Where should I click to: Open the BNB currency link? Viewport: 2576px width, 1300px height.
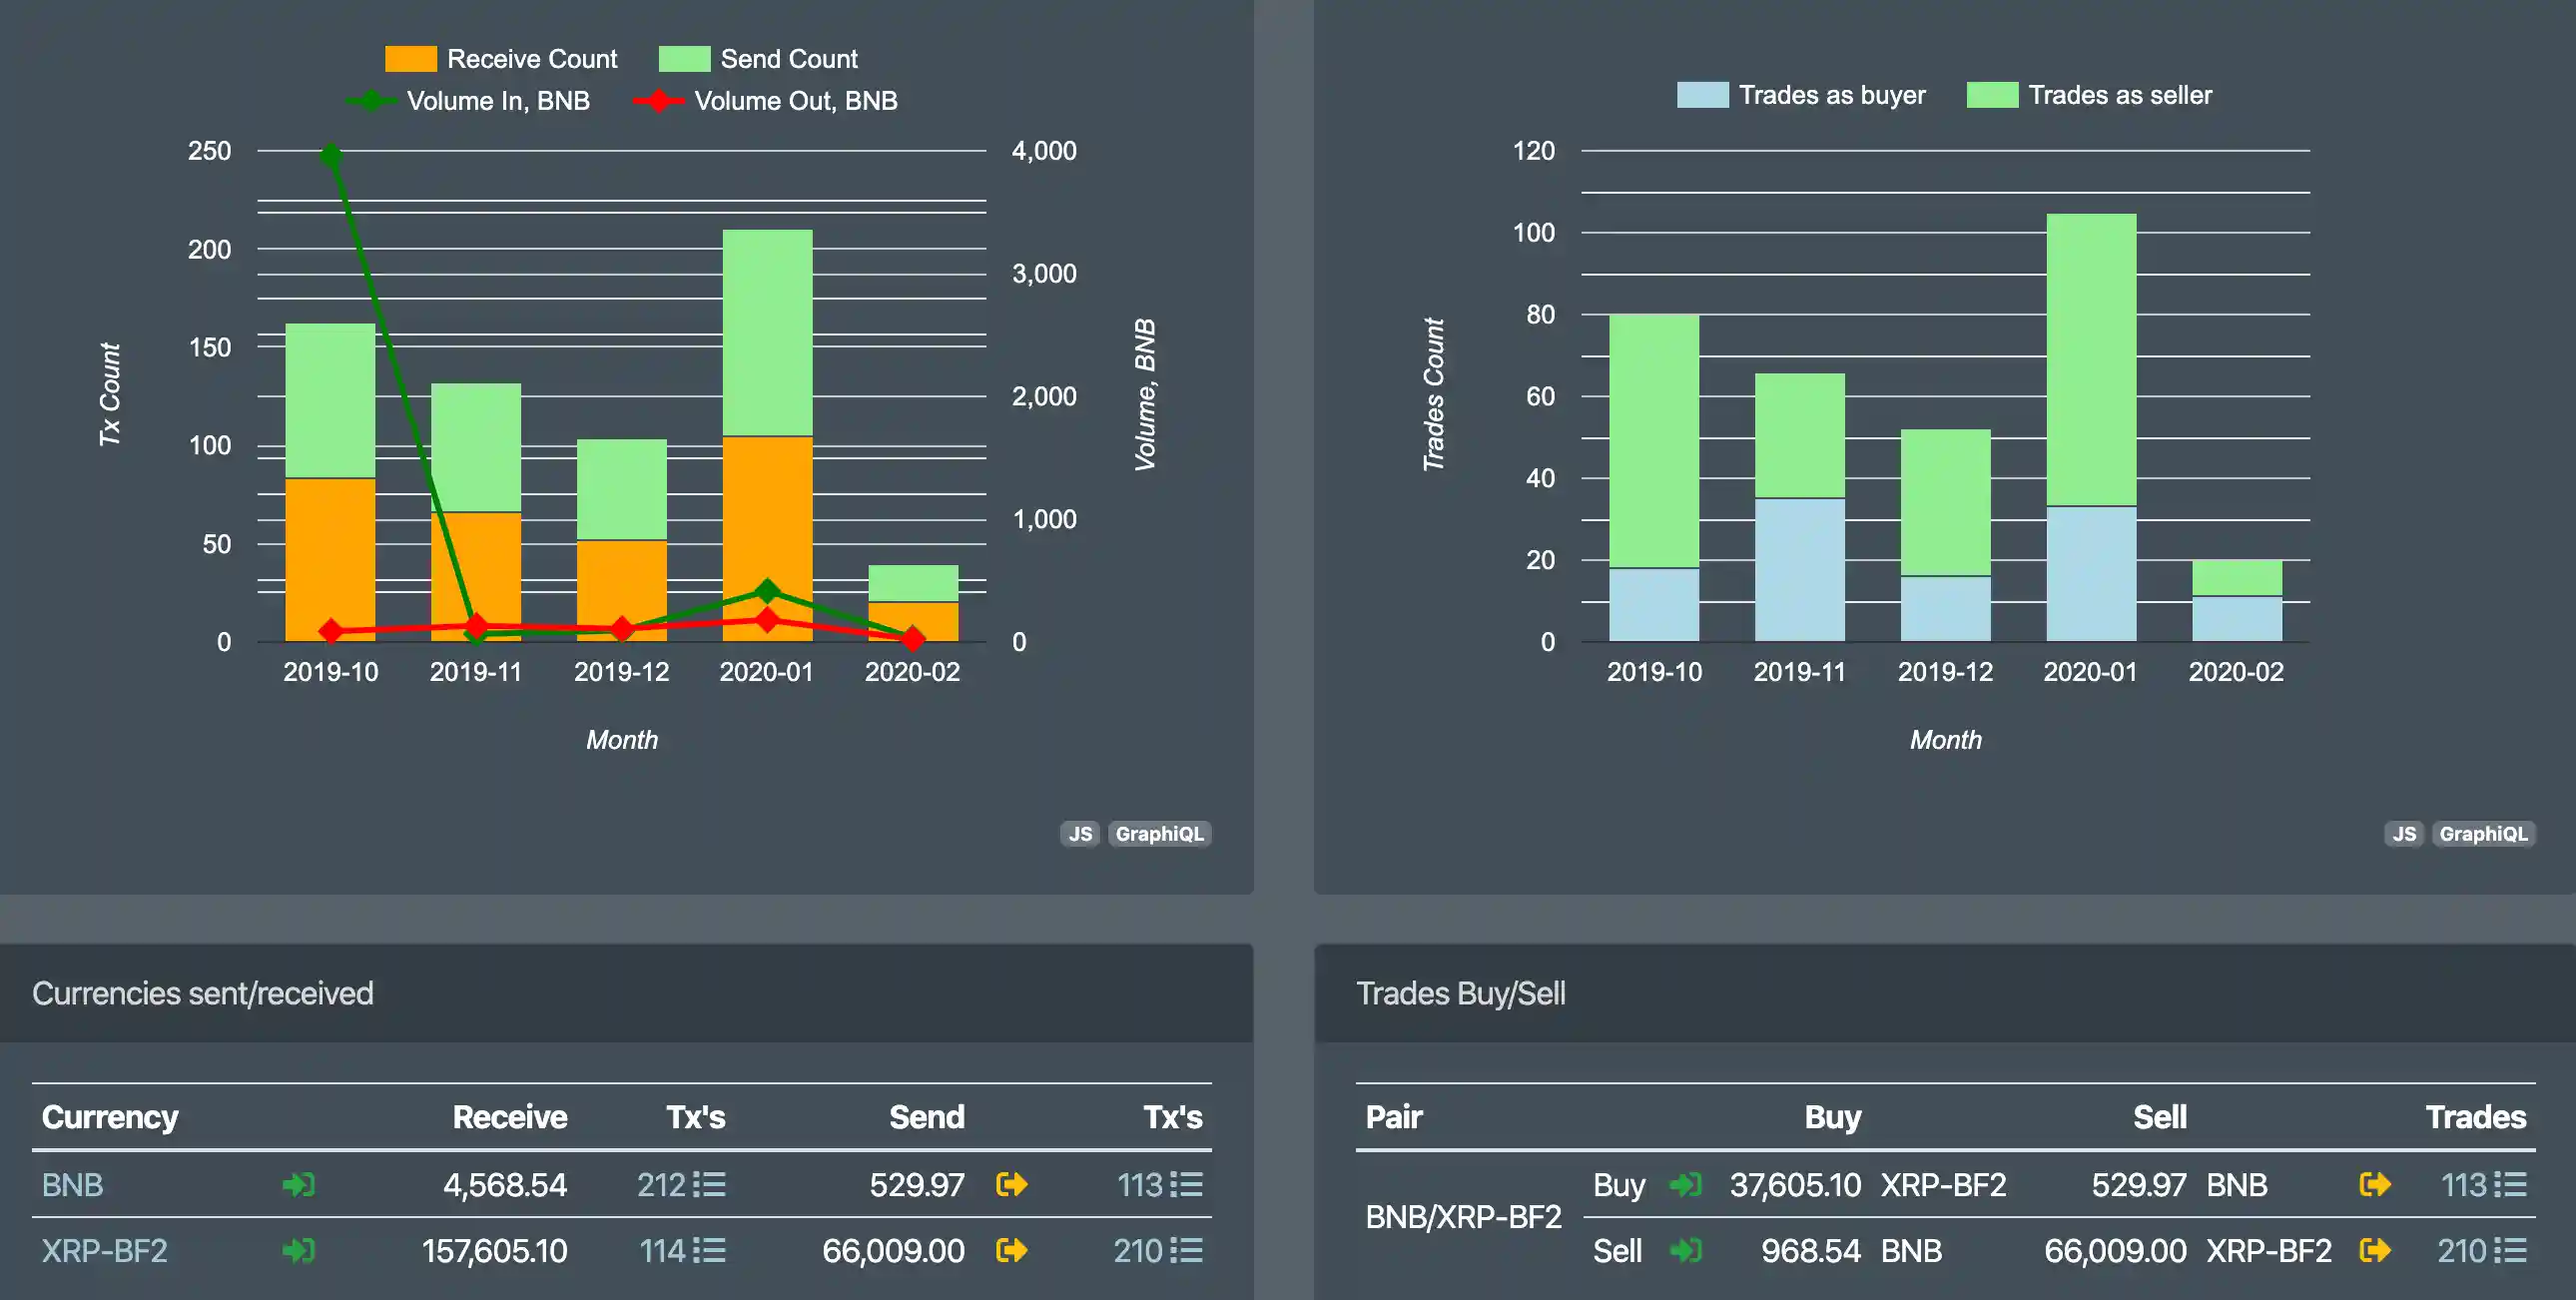[72, 1185]
